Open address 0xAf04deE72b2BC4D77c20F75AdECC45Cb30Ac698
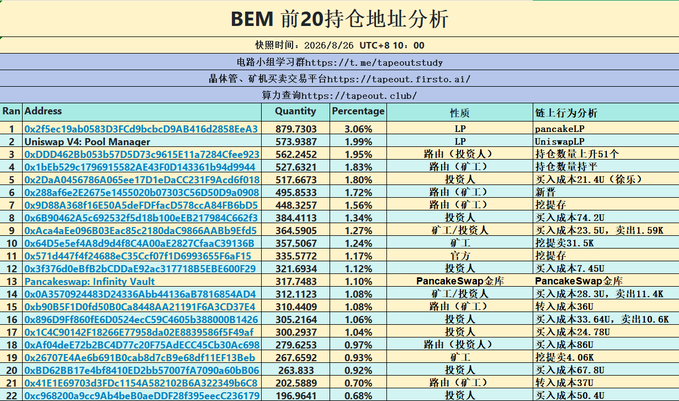679x401 pixels. 142,345
